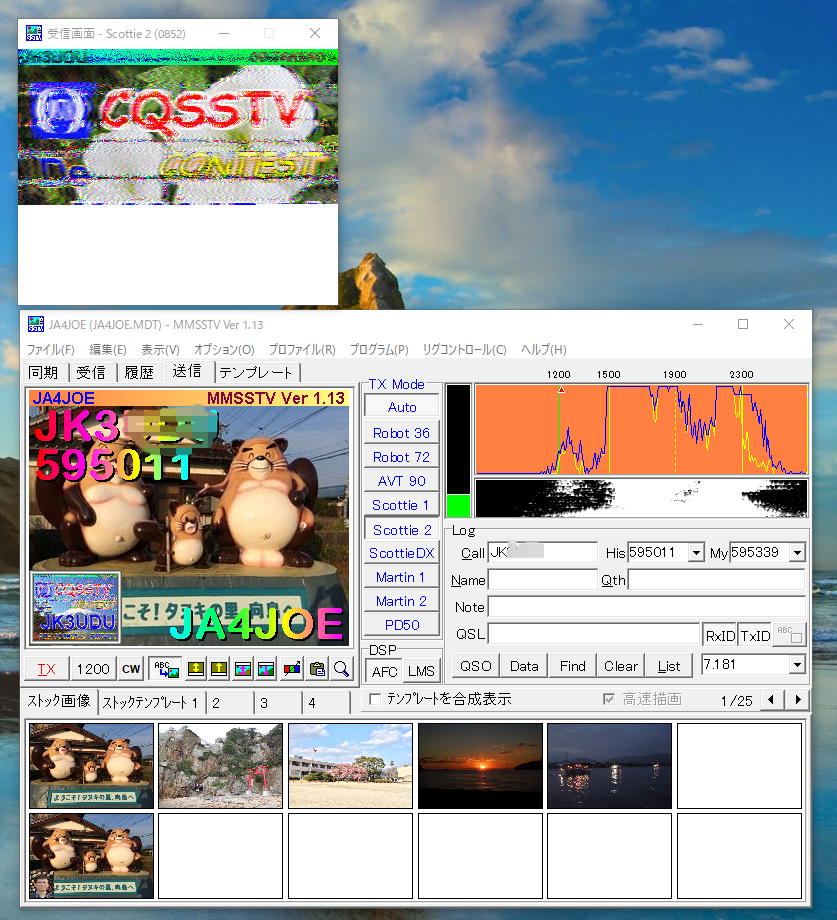Viewport: 837px width, 920px height.
Task: Click the sunset stock image thumbnail
Action: pyautogui.click(x=480, y=766)
